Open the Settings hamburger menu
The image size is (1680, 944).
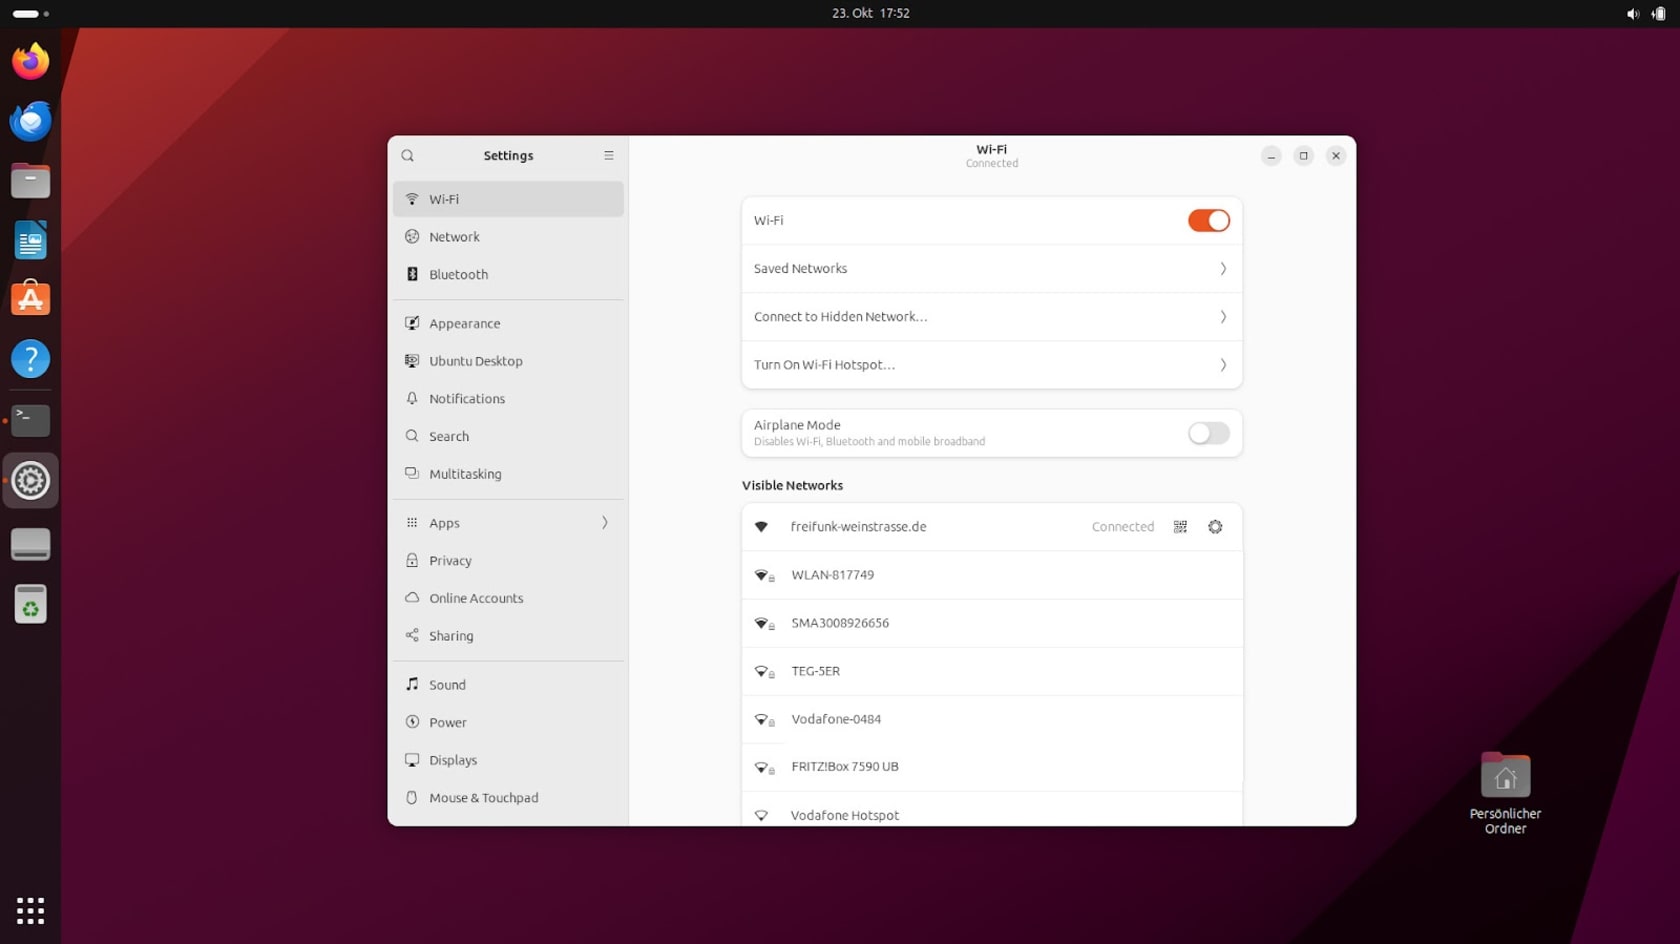[x=608, y=156]
